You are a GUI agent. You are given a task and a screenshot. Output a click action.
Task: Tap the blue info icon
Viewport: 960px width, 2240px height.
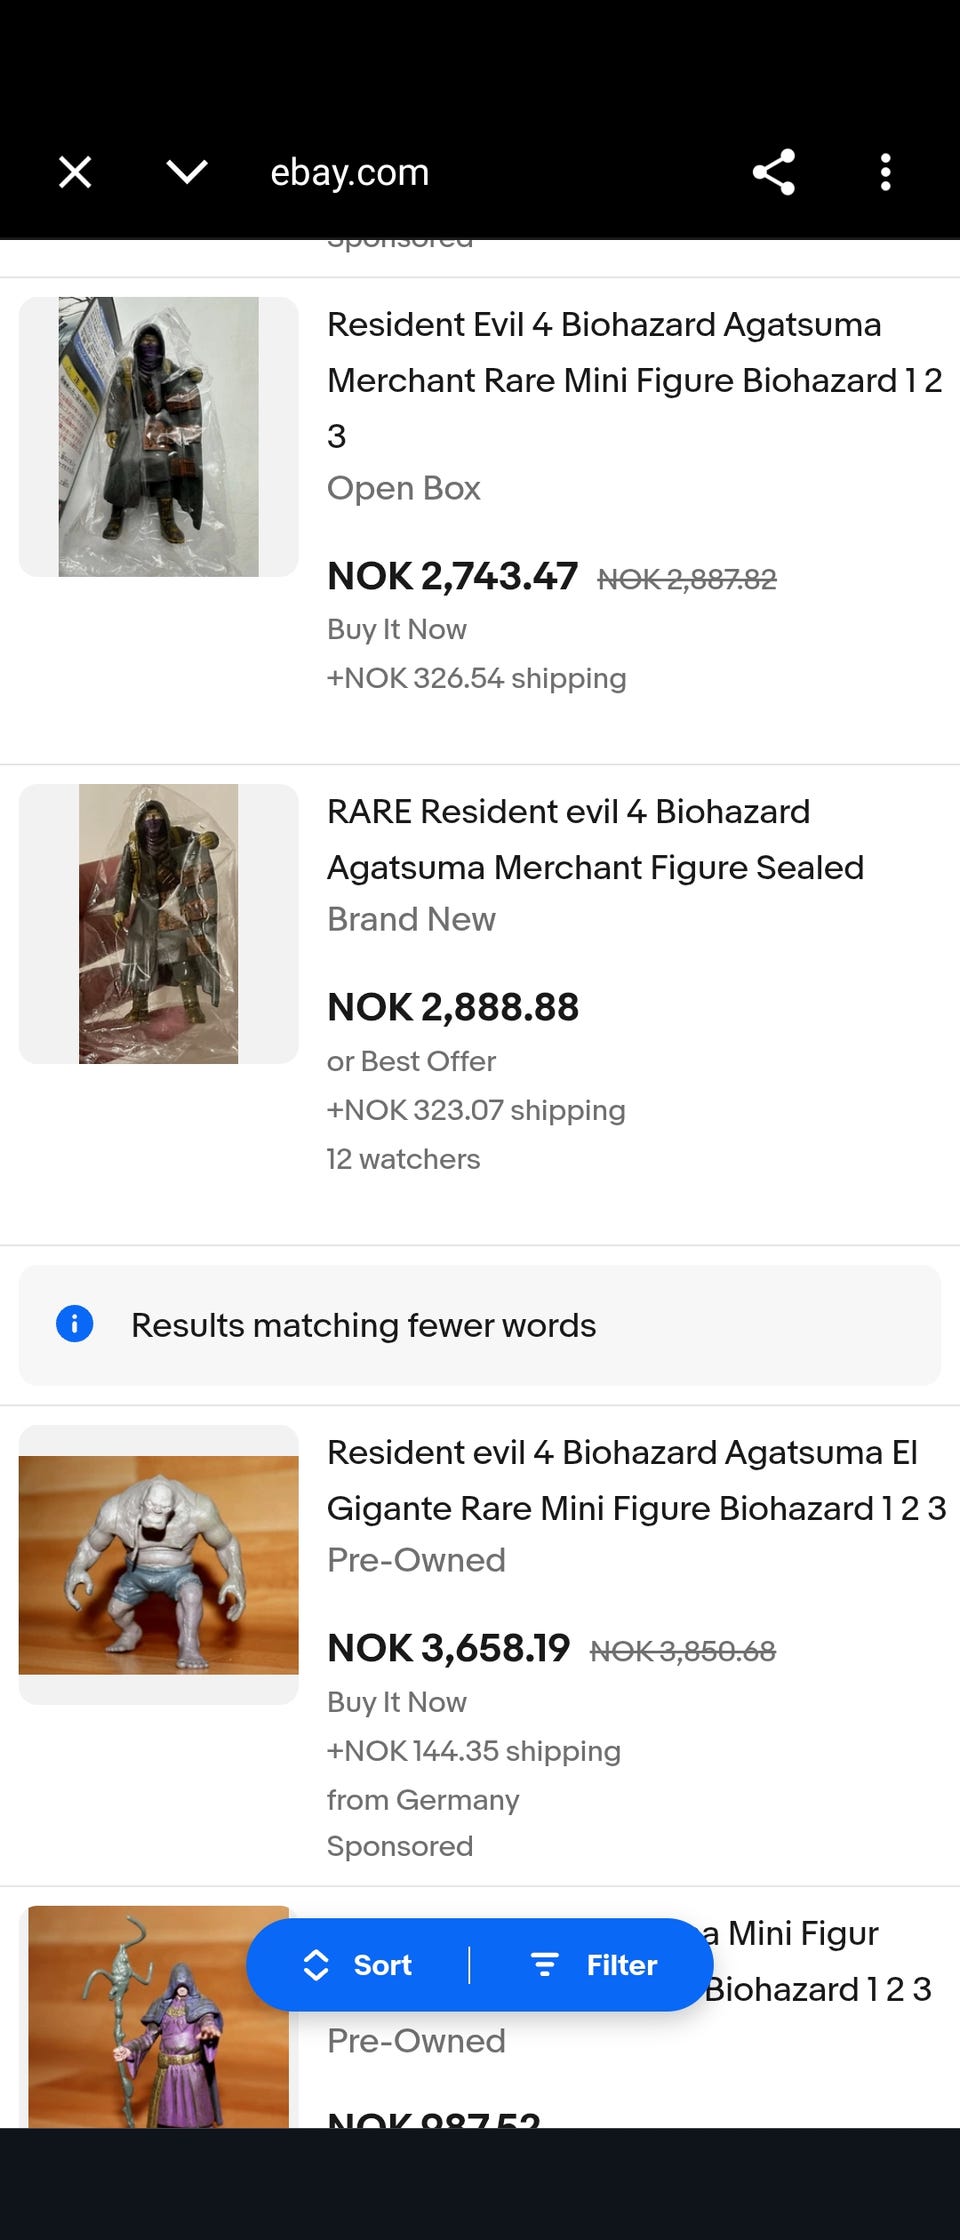point(75,1323)
